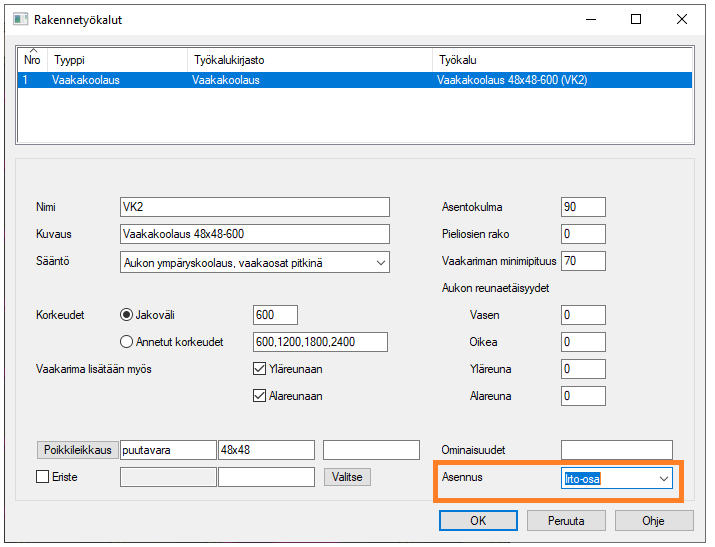Image resolution: width=715 pixels, height=547 pixels.
Task: Open help with the Ohje button
Action: 653,520
